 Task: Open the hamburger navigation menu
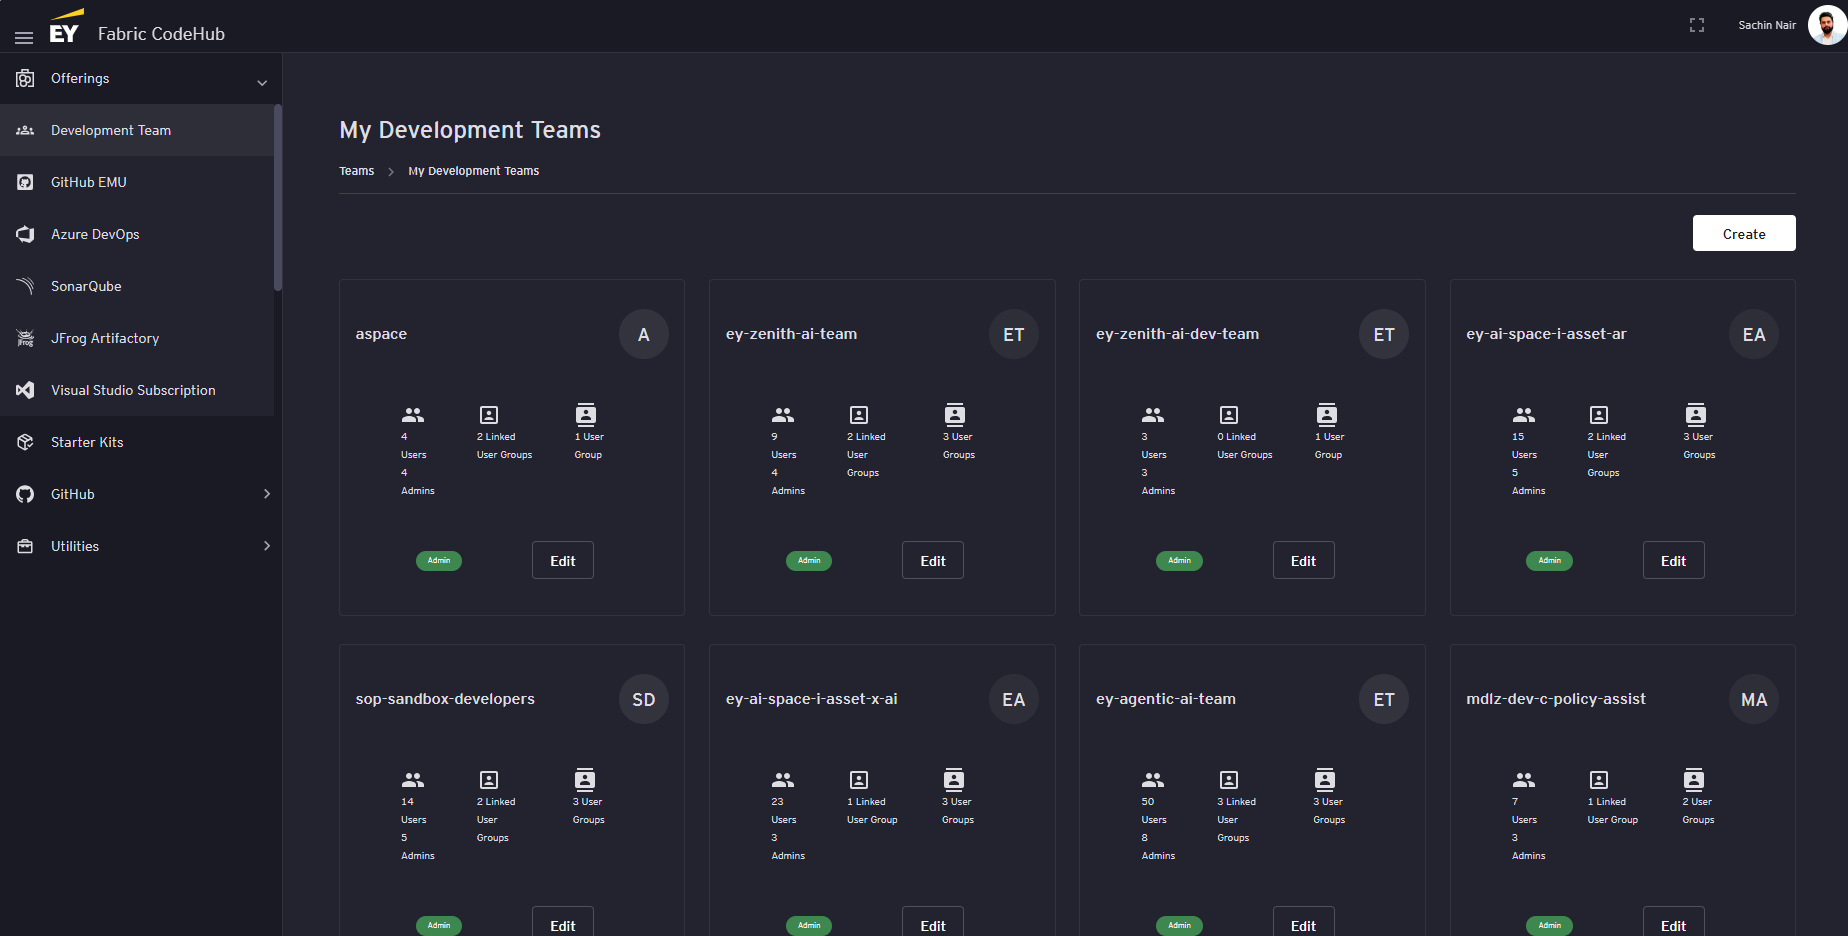click(x=24, y=37)
